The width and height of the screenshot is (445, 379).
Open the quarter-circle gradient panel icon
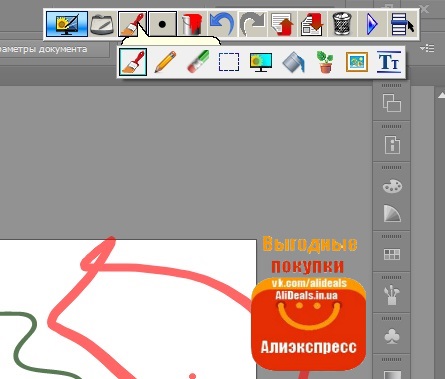(x=392, y=214)
